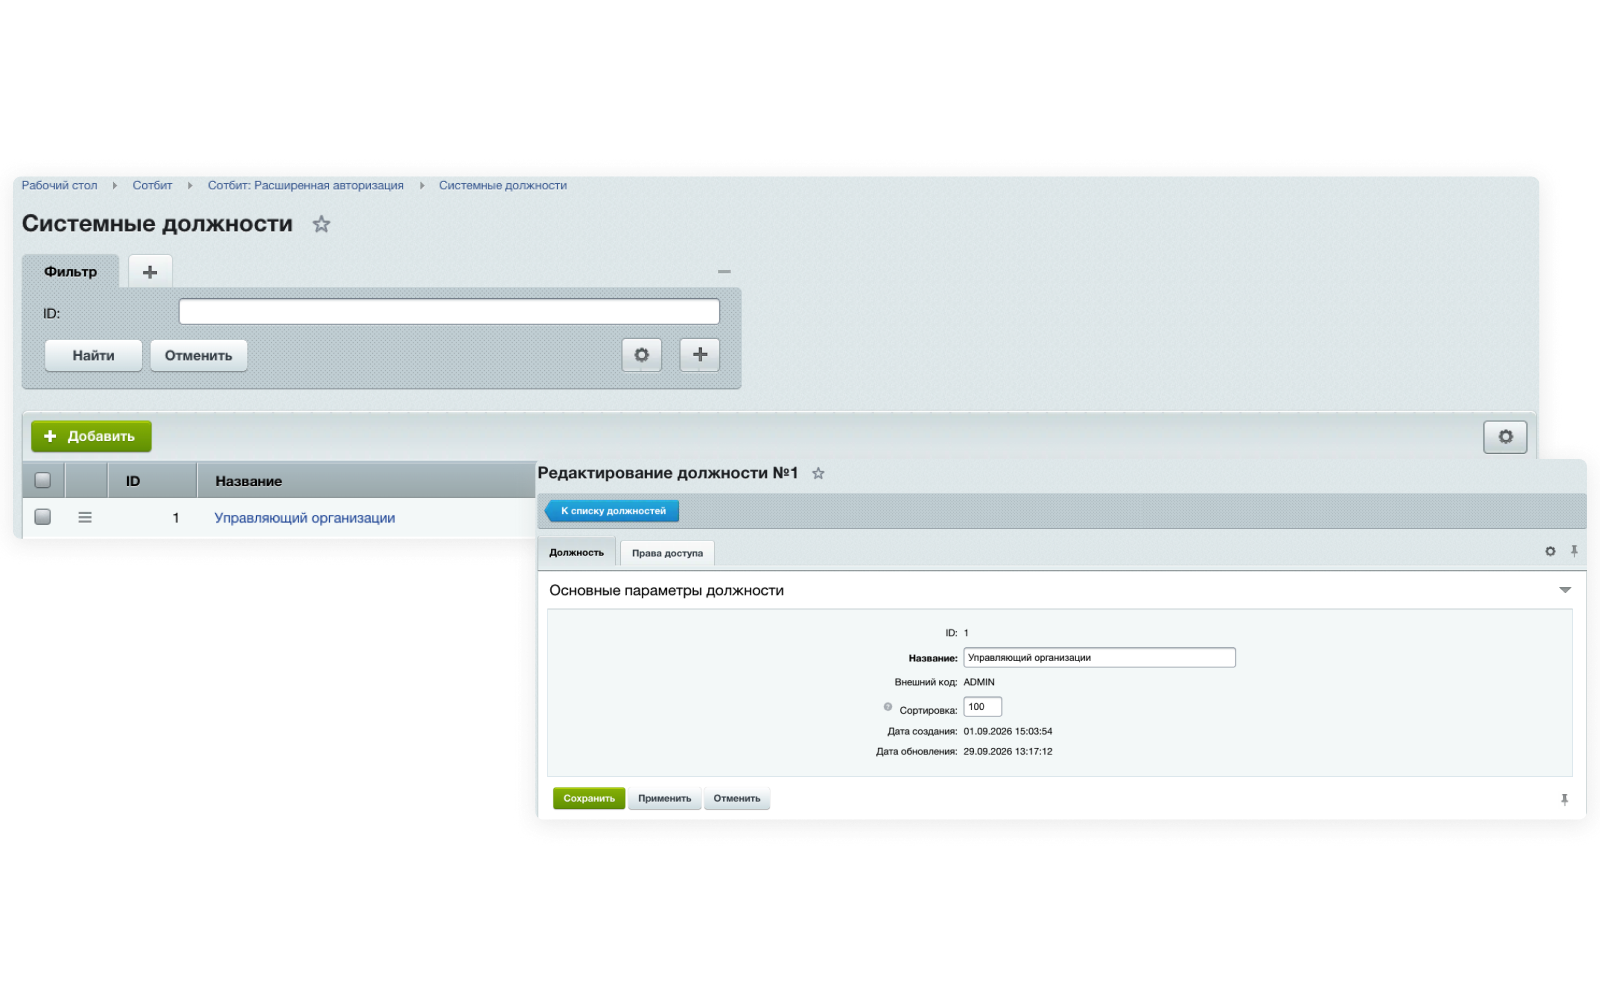
Task: Click the green Добавить button
Action: (91, 437)
